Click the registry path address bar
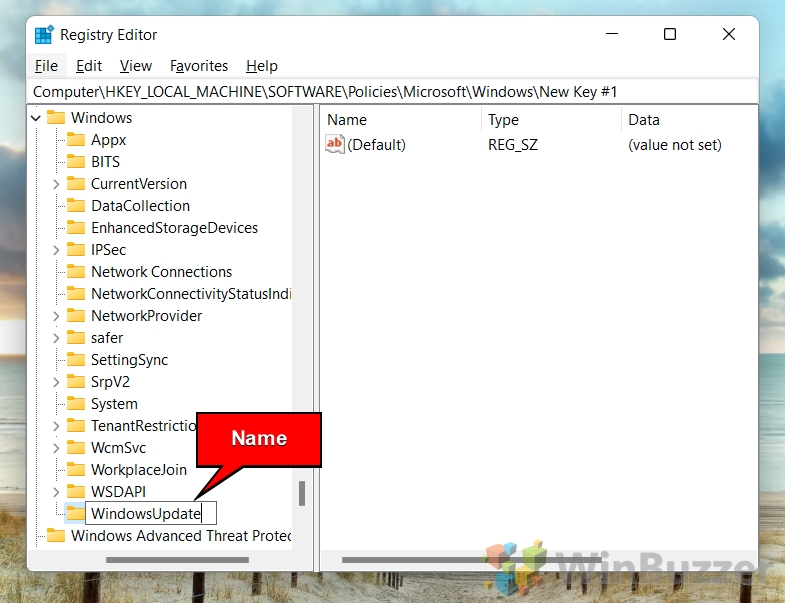The height and width of the screenshot is (603, 785). point(392,92)
